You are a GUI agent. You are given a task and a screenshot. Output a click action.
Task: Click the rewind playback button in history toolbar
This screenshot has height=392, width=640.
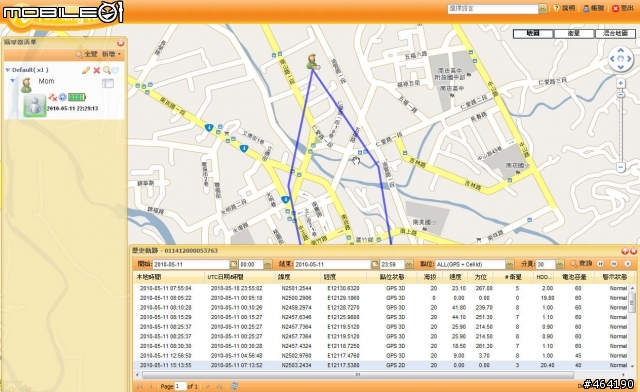(613, 264)
